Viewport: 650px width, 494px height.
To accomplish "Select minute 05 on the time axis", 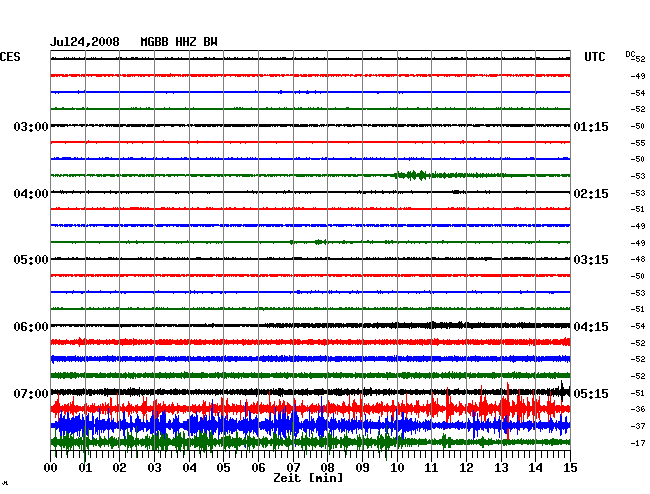I will pyautogui.click(x=223, y=467).
